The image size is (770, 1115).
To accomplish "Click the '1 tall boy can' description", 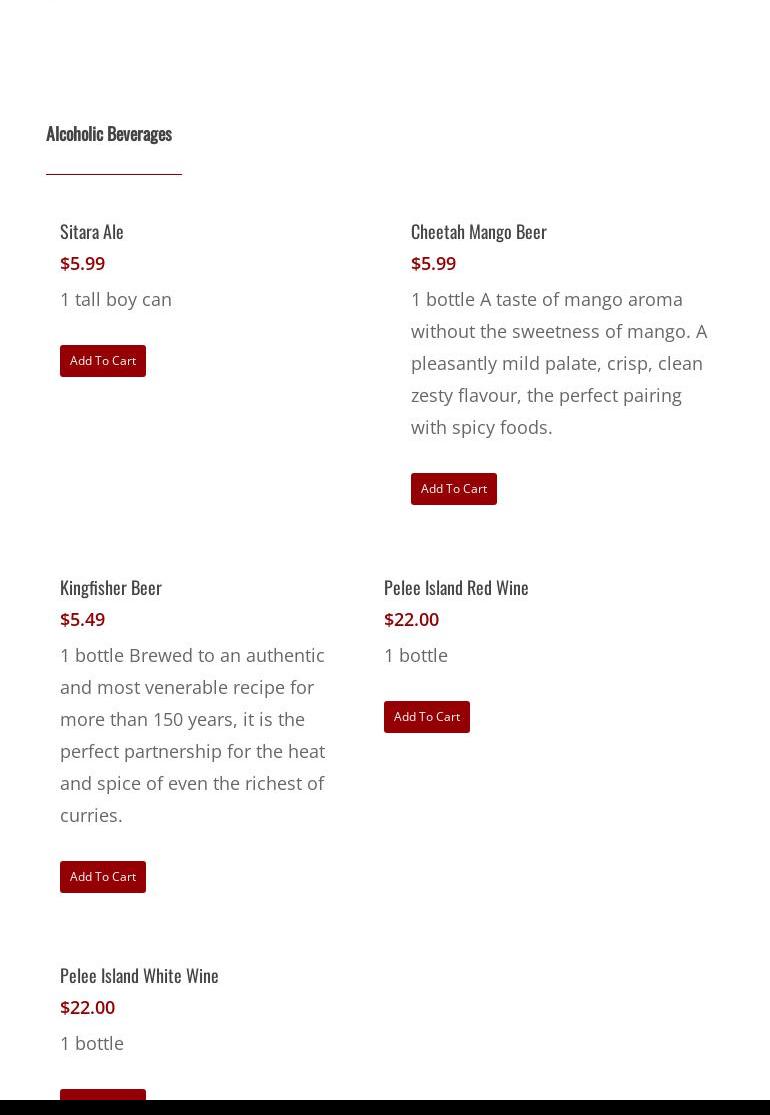I will click(x=116, y=299).
